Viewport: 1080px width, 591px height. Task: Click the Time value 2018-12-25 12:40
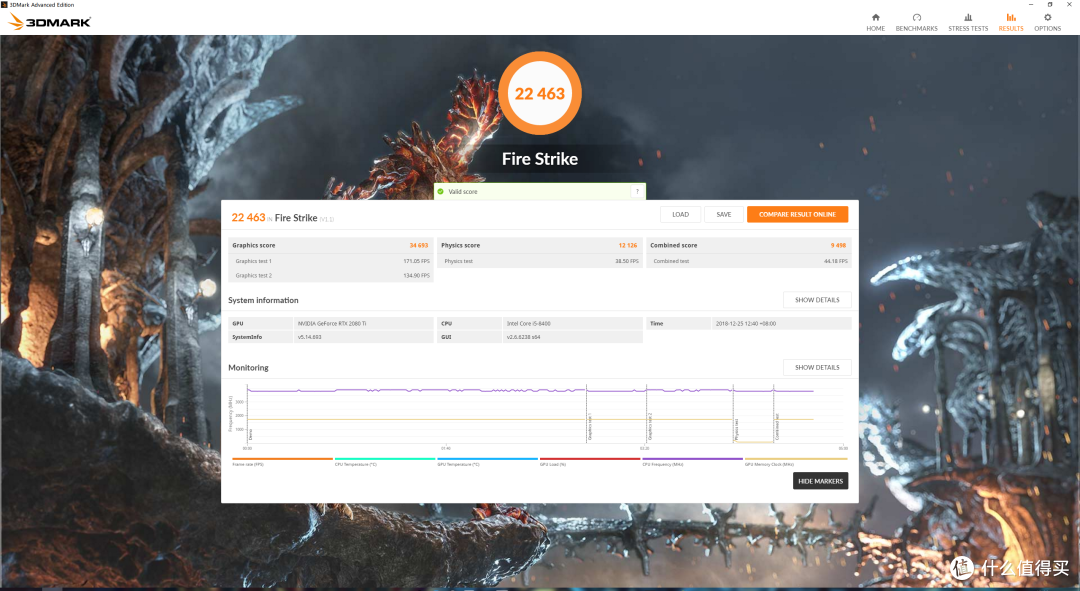coord(745,323)
